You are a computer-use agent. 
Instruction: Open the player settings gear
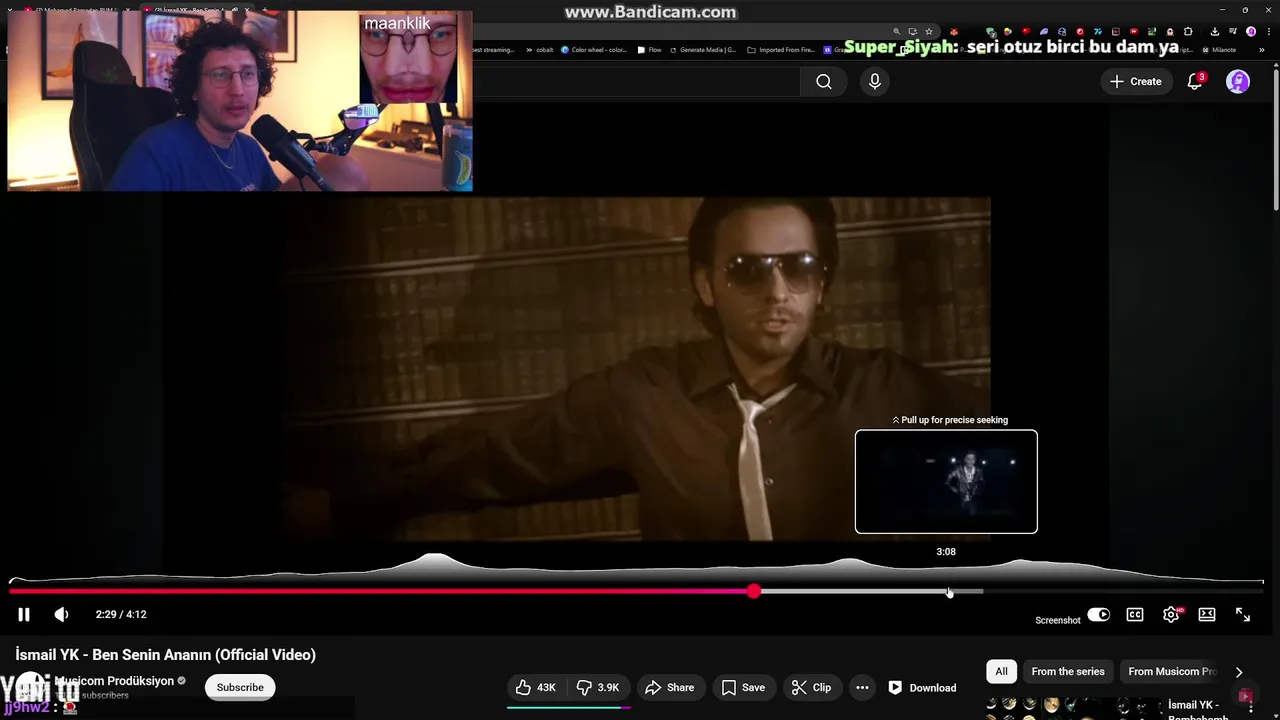[1171, 615]
